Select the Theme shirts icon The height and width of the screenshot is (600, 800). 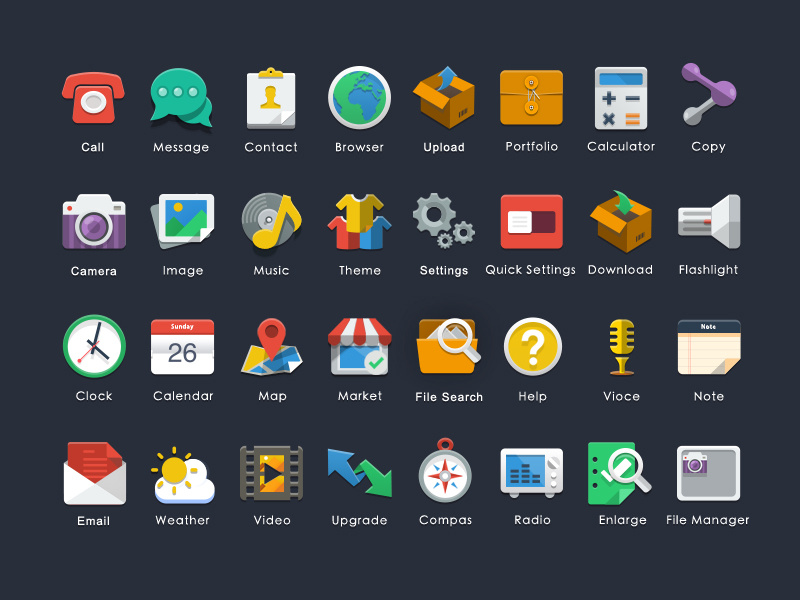(359, 221)
